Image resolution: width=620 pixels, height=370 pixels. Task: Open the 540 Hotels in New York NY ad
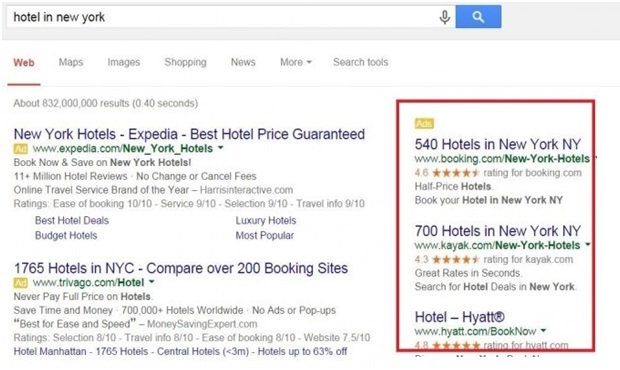click(498, 144)
